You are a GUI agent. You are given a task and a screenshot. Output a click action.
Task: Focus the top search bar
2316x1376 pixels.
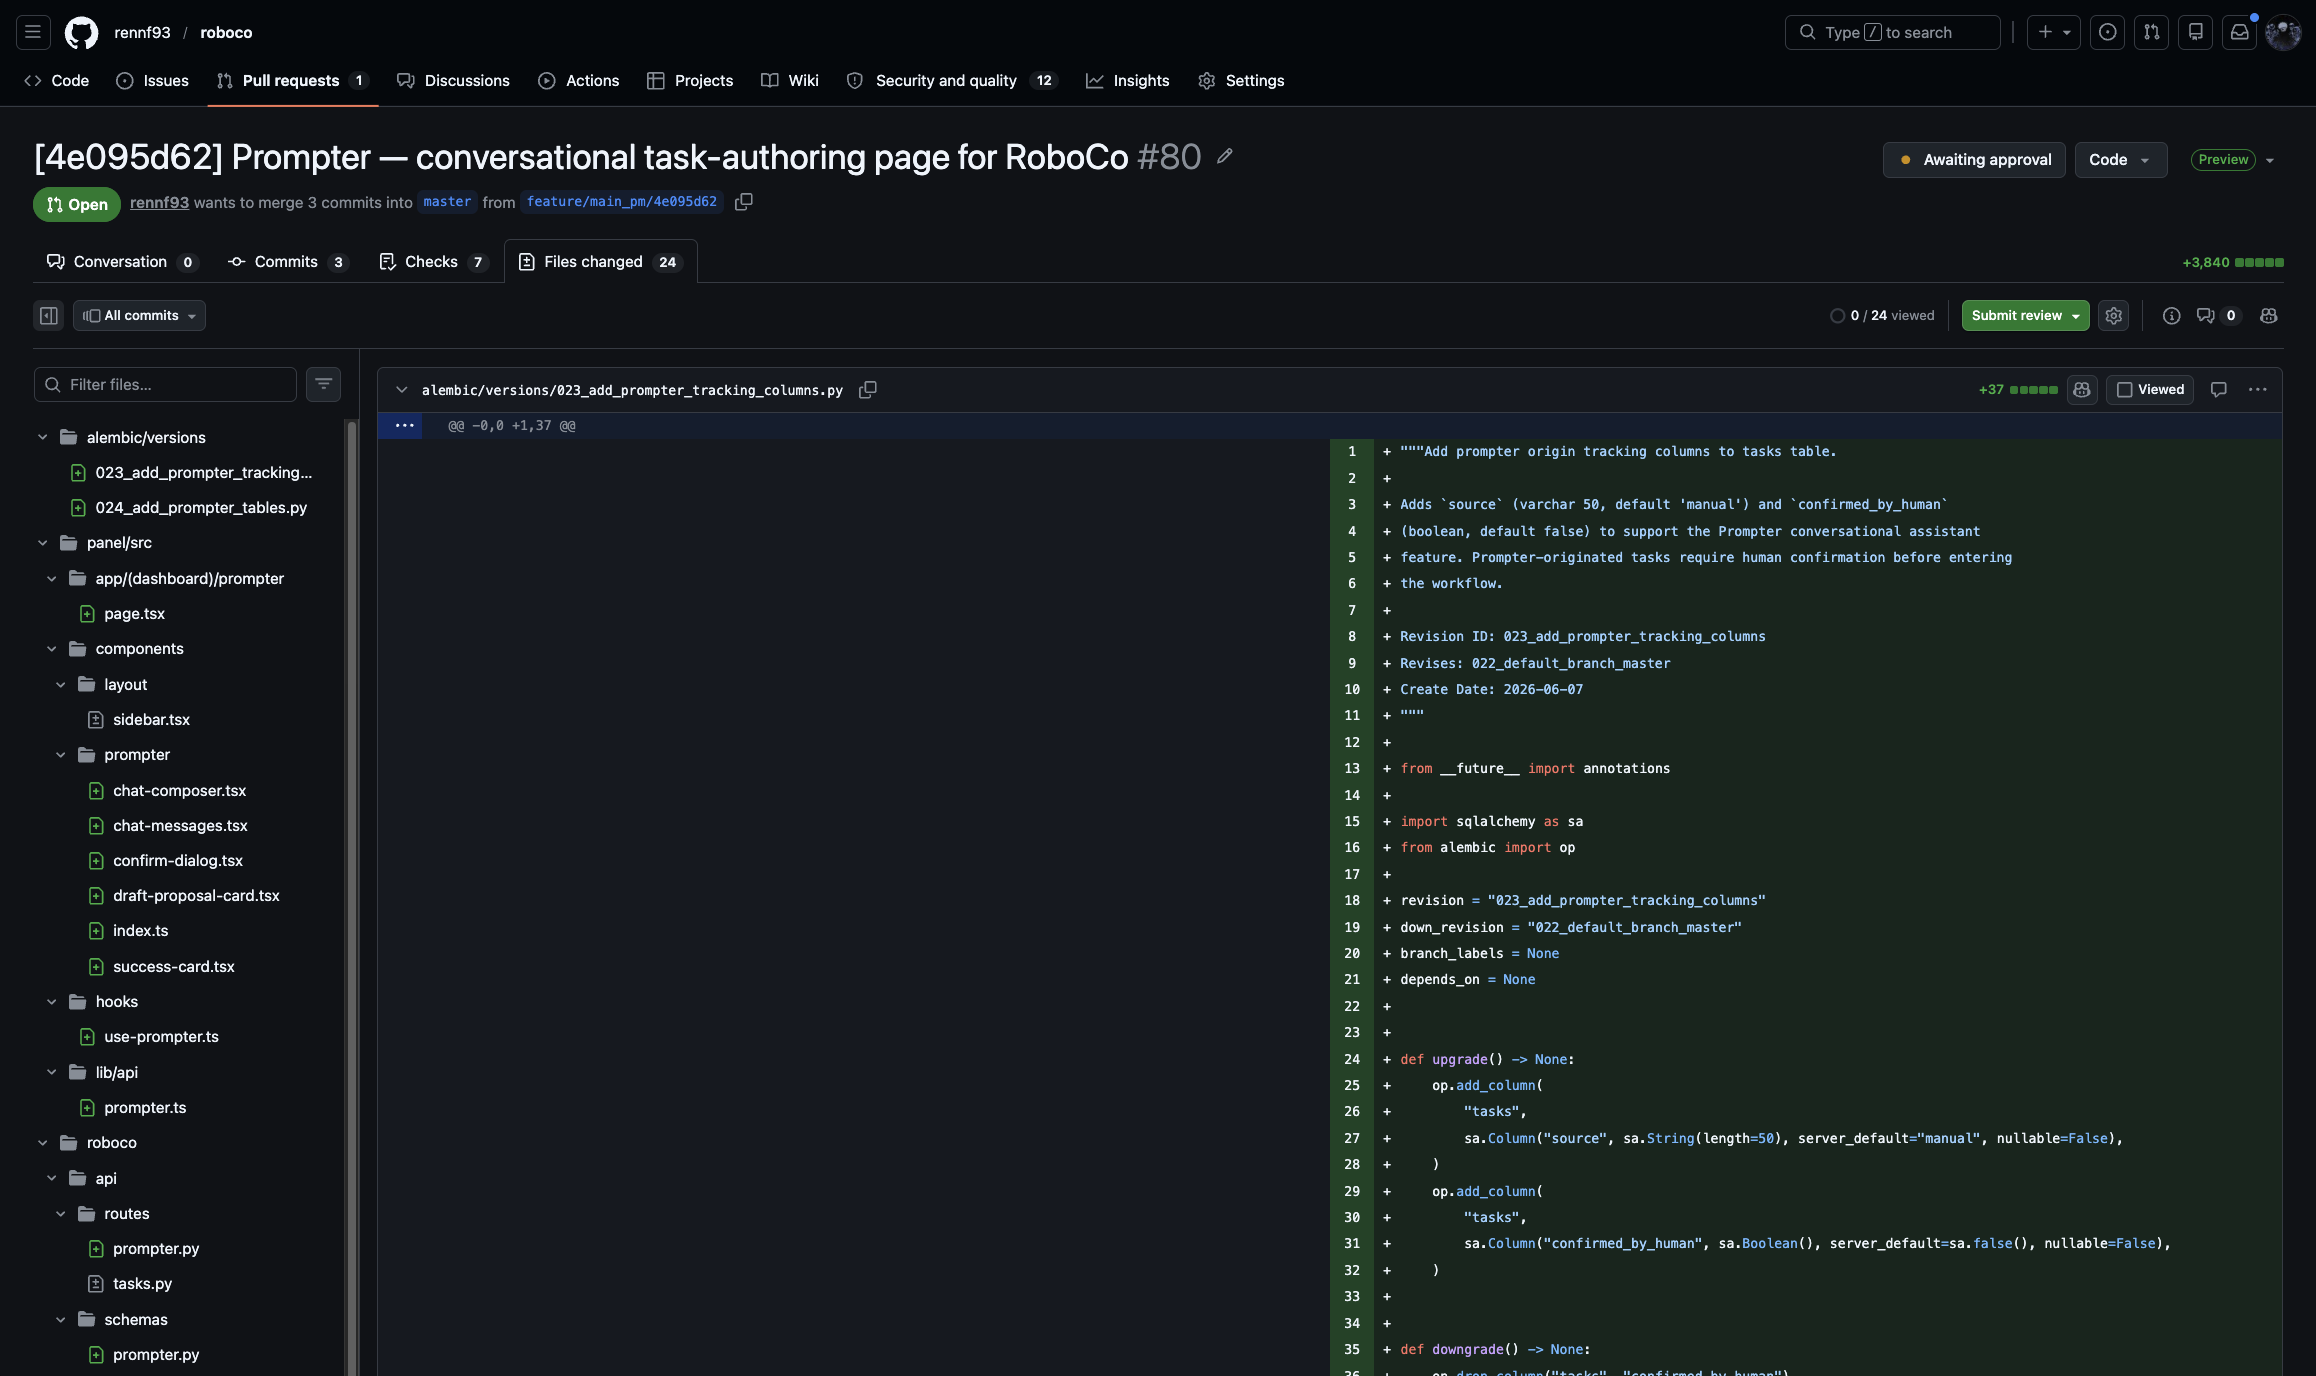click(x=1892, y=32)
